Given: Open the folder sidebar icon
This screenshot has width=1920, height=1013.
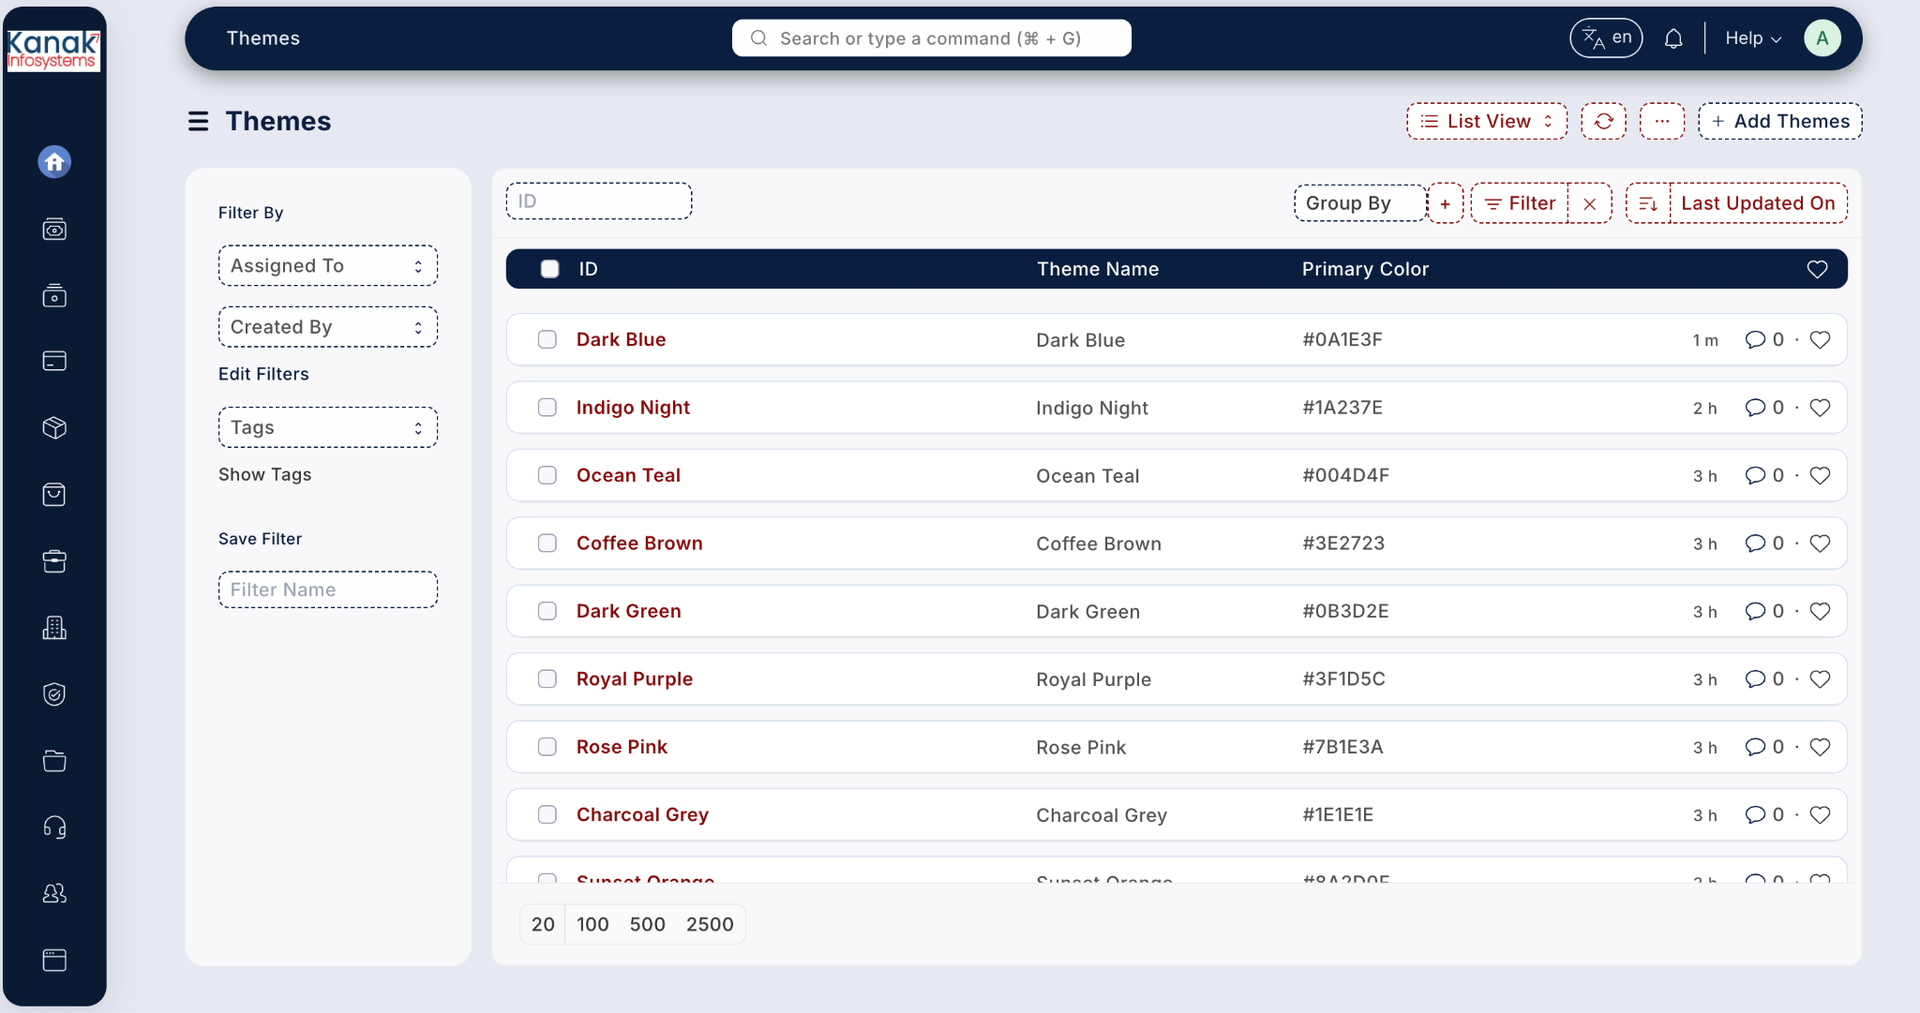Looking at the screenshot, I should point(54,761).
